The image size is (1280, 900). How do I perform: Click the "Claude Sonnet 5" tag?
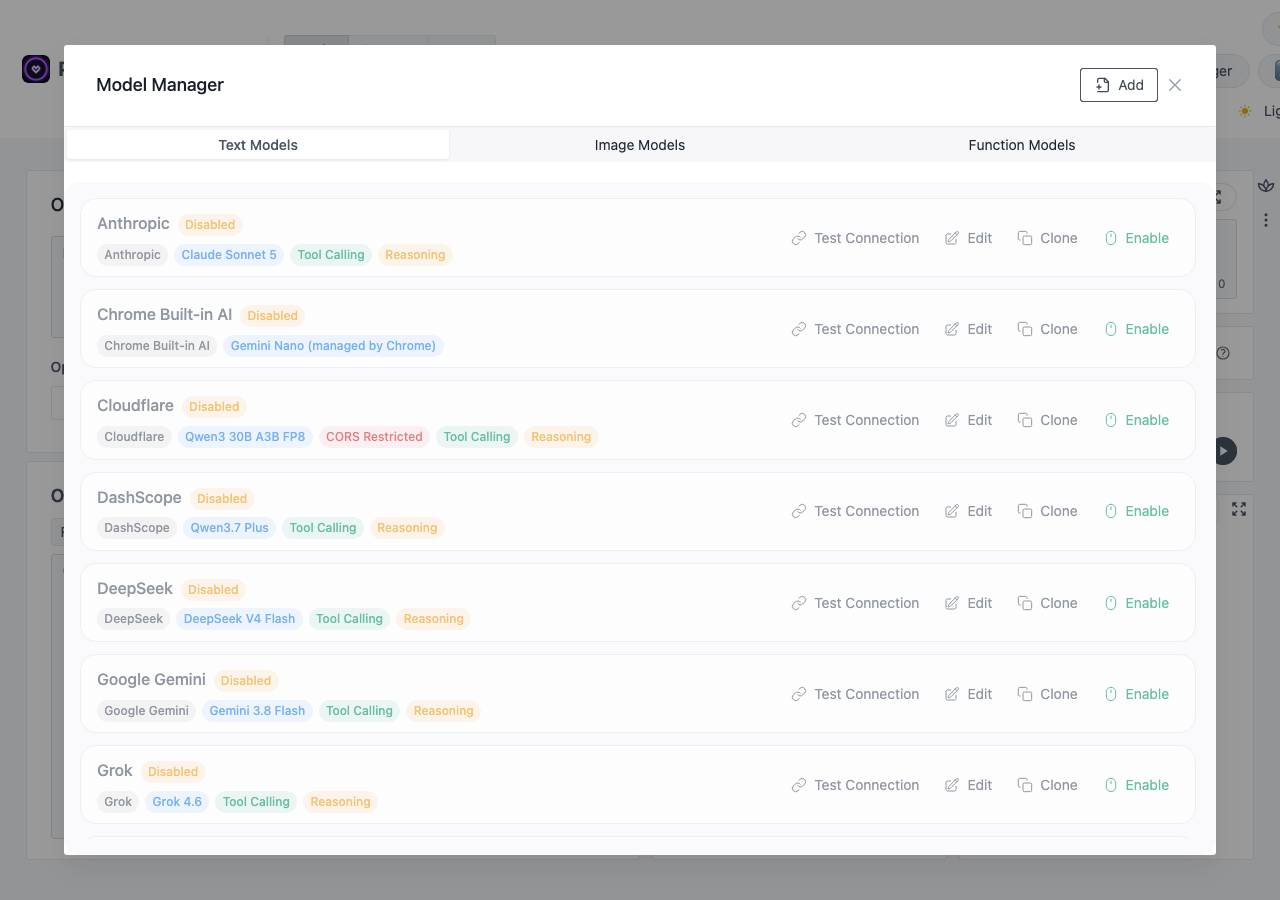229,255
